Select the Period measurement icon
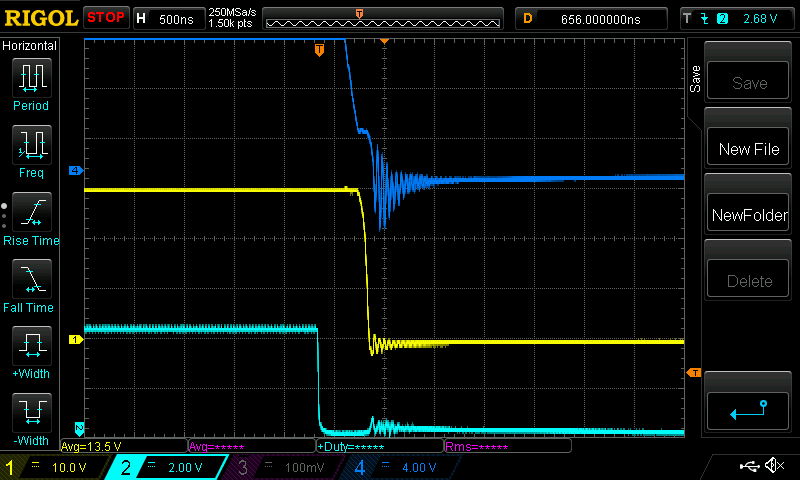The height and width of the screenshot is (480, 800). tap(31, 77)
